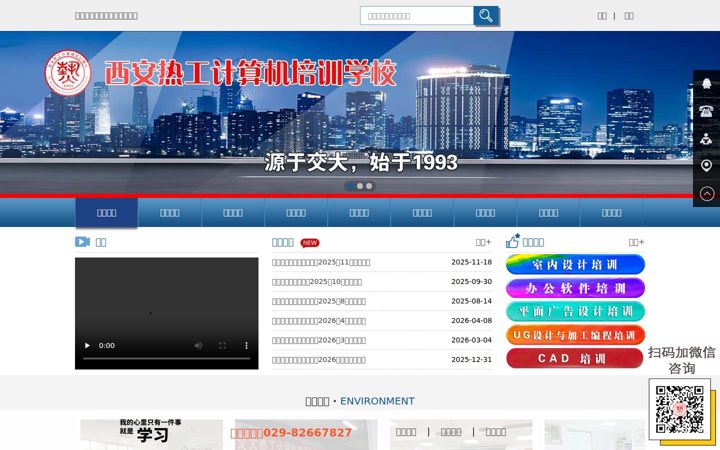The height and width of the screenshot is (450, 720).
Task: Click the video camera heading icon
Action: tap(82, 242)
